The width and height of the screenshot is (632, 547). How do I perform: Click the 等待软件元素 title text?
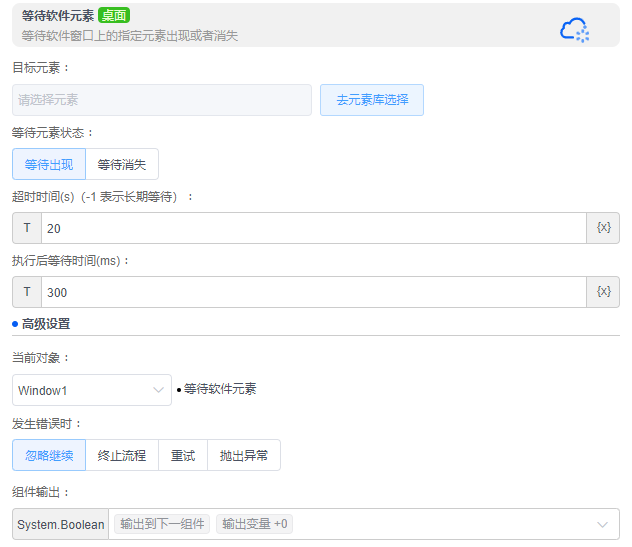58,16
